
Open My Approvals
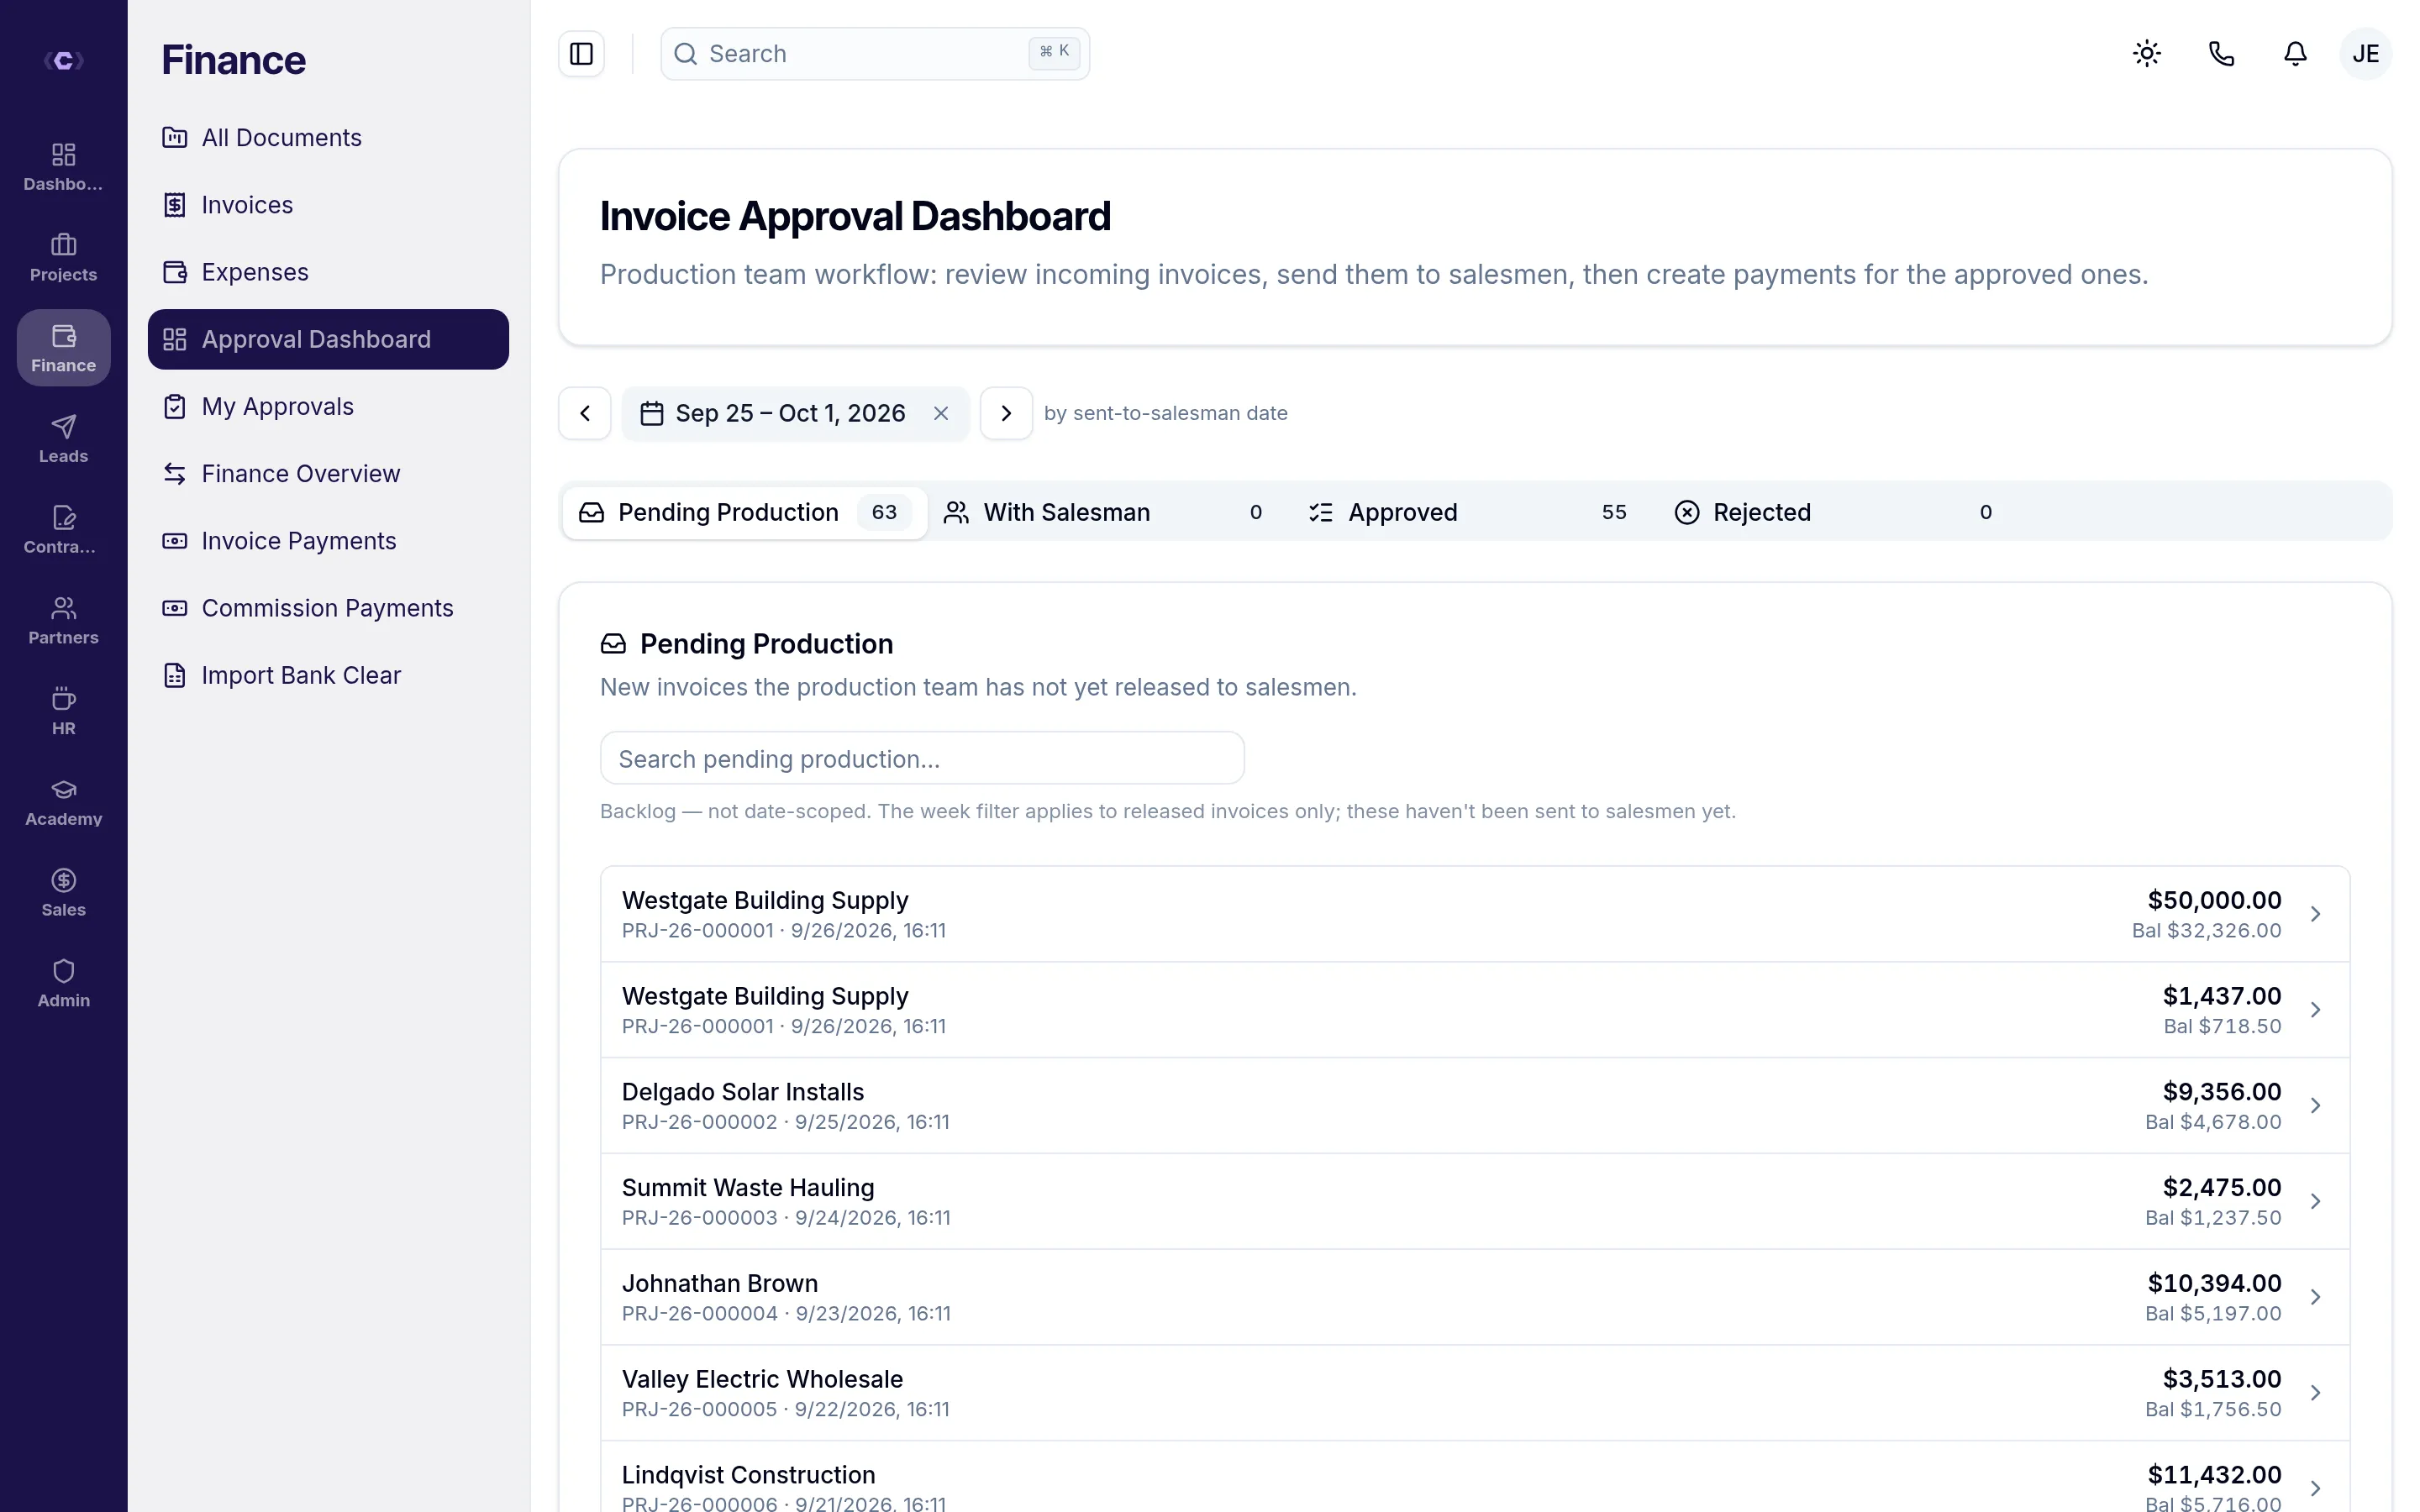coord(328,406)
